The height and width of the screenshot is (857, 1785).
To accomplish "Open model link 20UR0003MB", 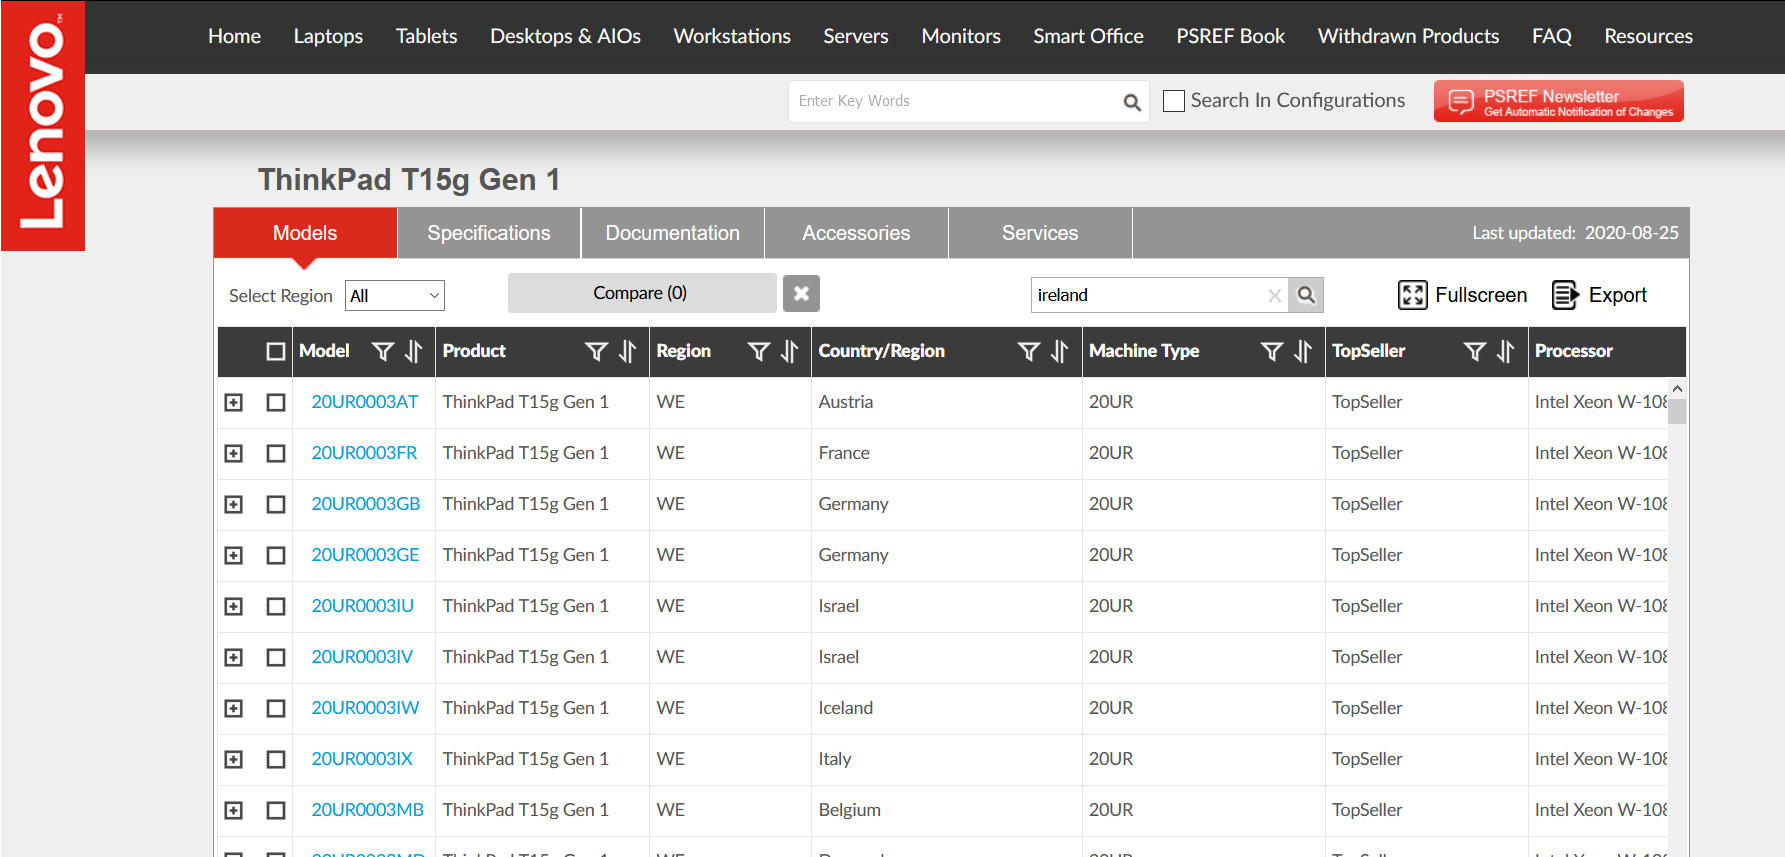I will pyautogui.click(x=368, y=810).
